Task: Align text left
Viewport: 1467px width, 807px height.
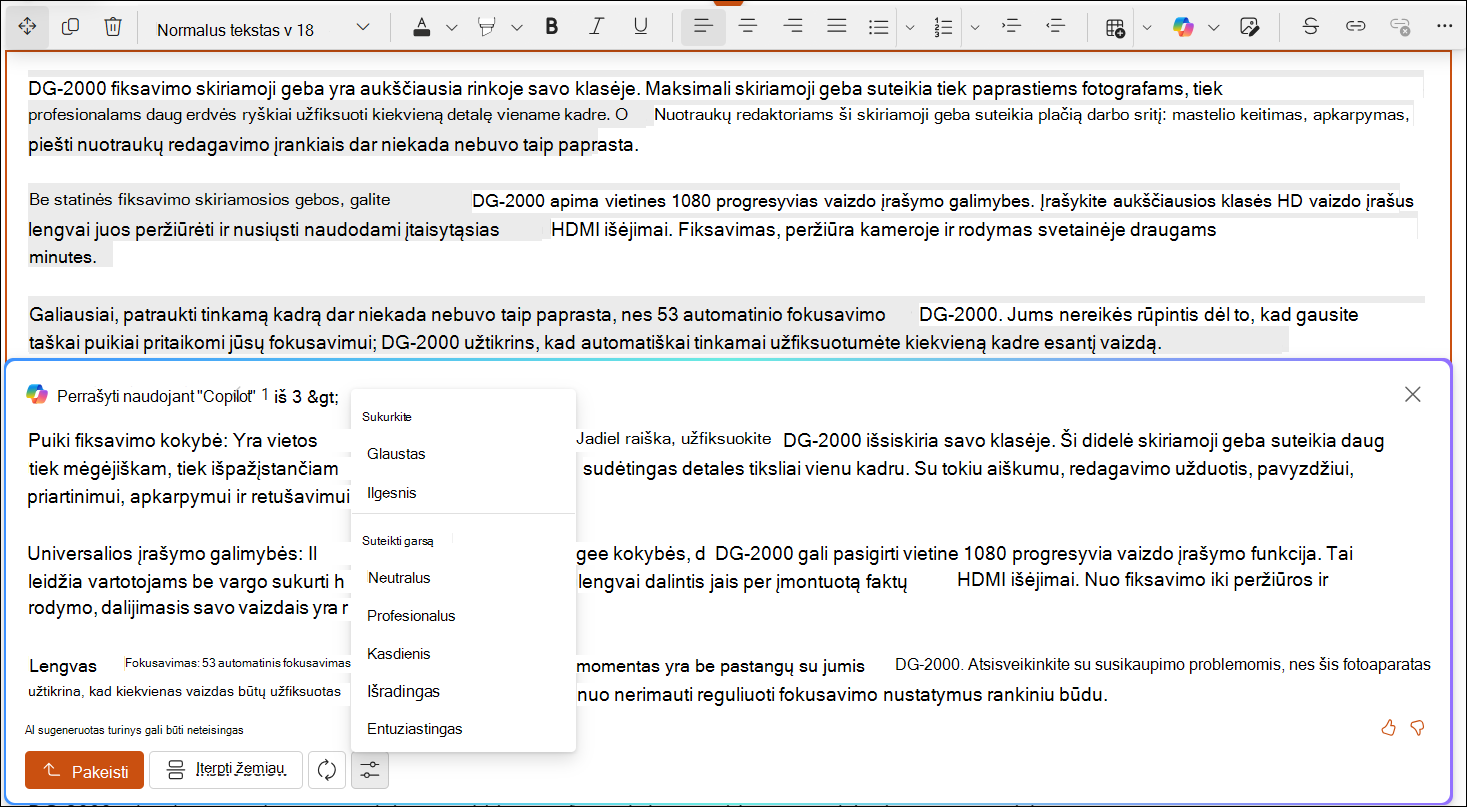Action: (x=703, y=27)
